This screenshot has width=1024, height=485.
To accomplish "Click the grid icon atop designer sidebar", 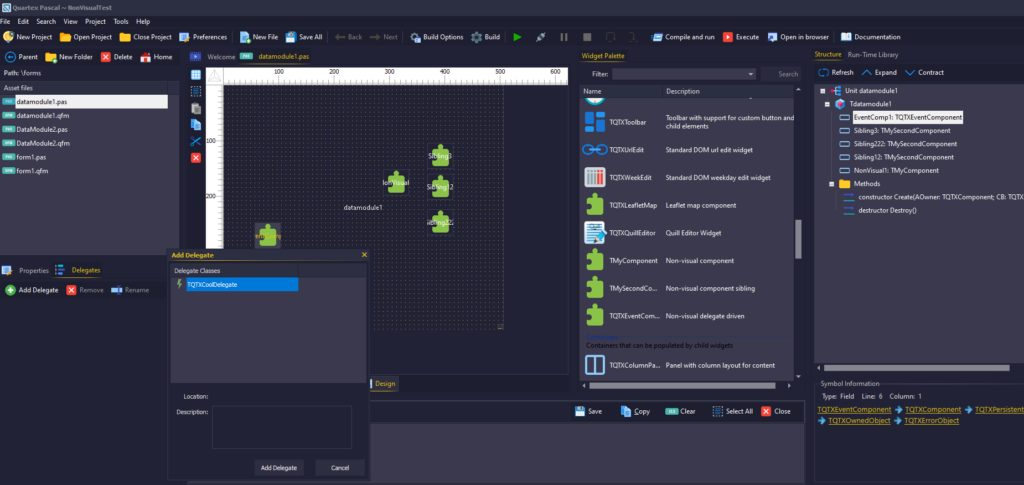I will [x=196, y=74].
